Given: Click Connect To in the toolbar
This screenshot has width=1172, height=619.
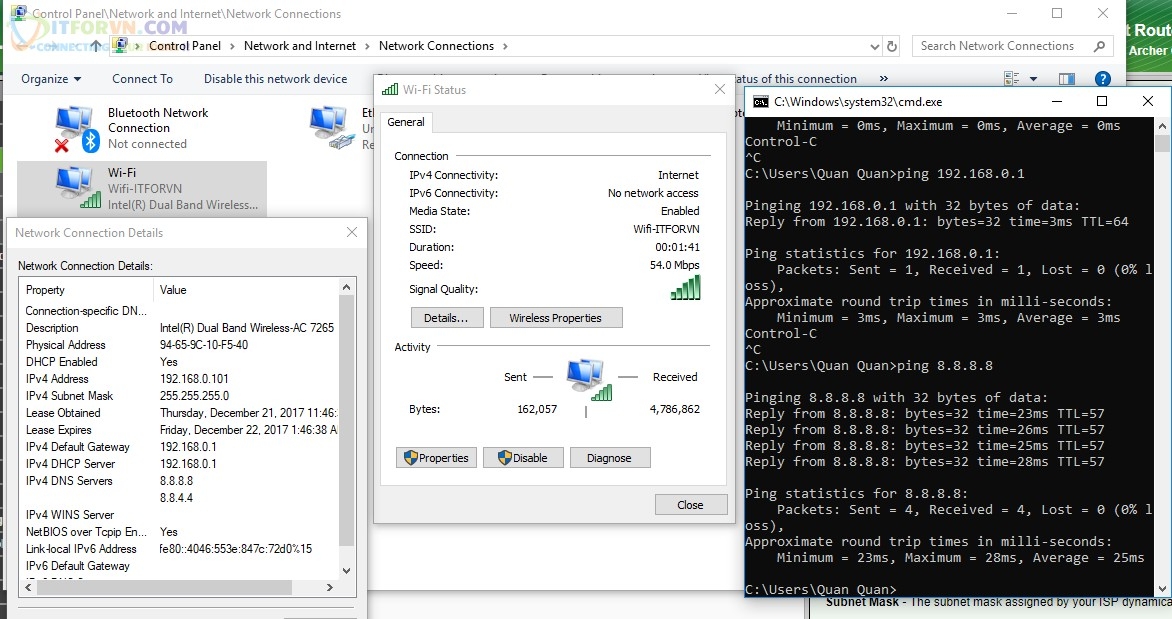Looking at the screenshot, I should coord(142,79).
